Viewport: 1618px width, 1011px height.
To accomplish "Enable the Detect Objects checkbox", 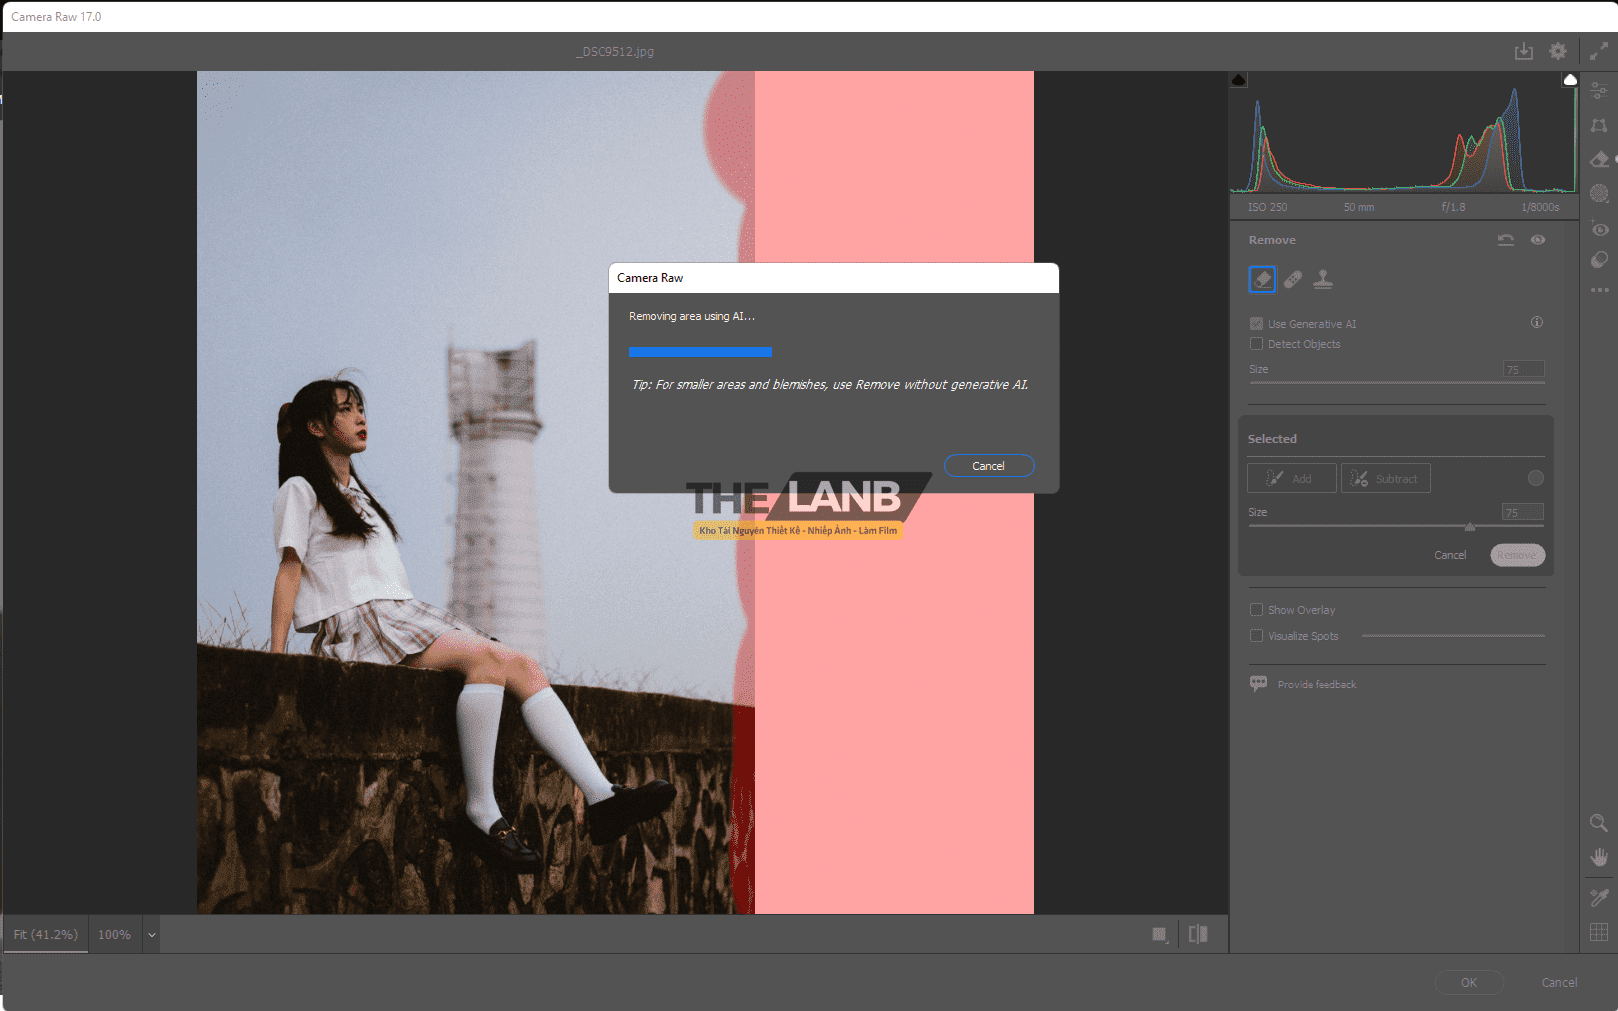I will 1256,344.
